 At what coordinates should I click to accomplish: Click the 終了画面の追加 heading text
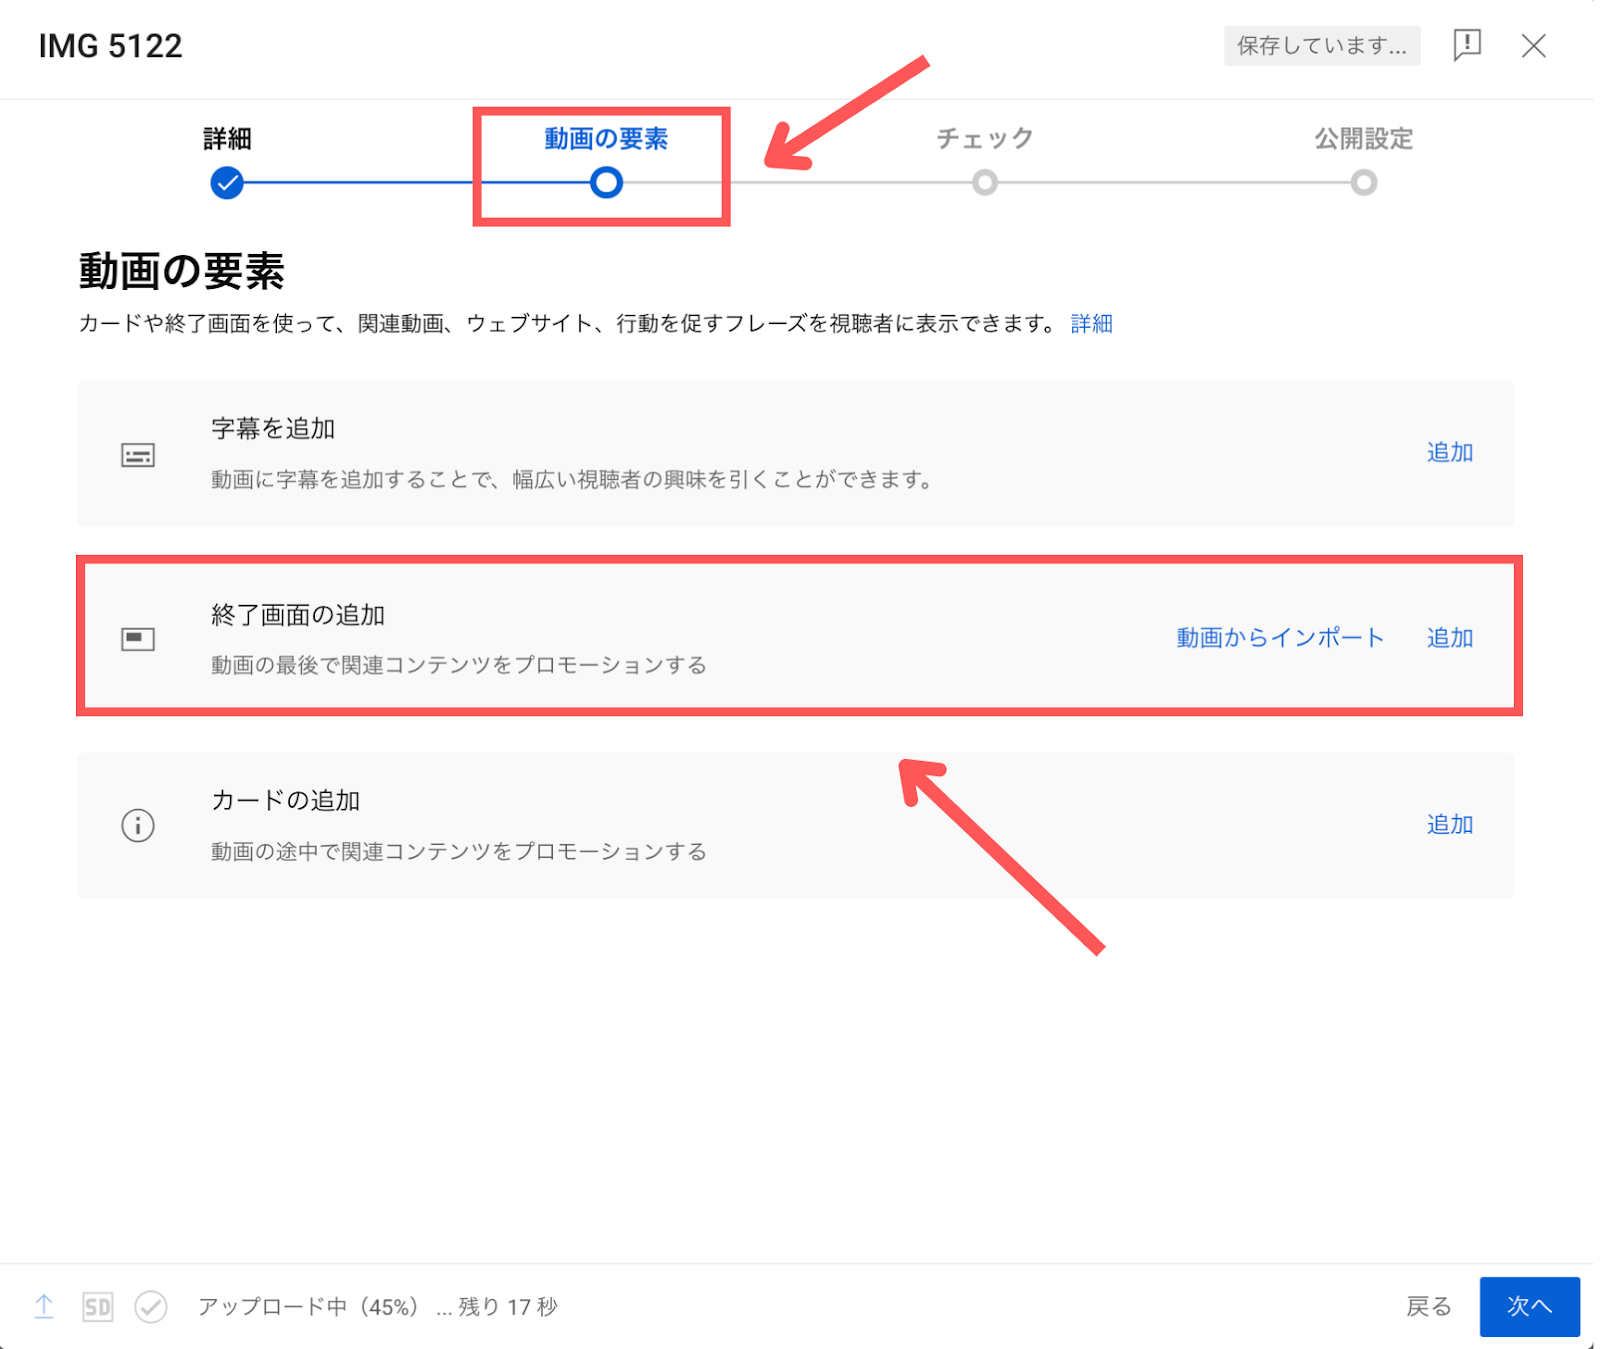298,615
